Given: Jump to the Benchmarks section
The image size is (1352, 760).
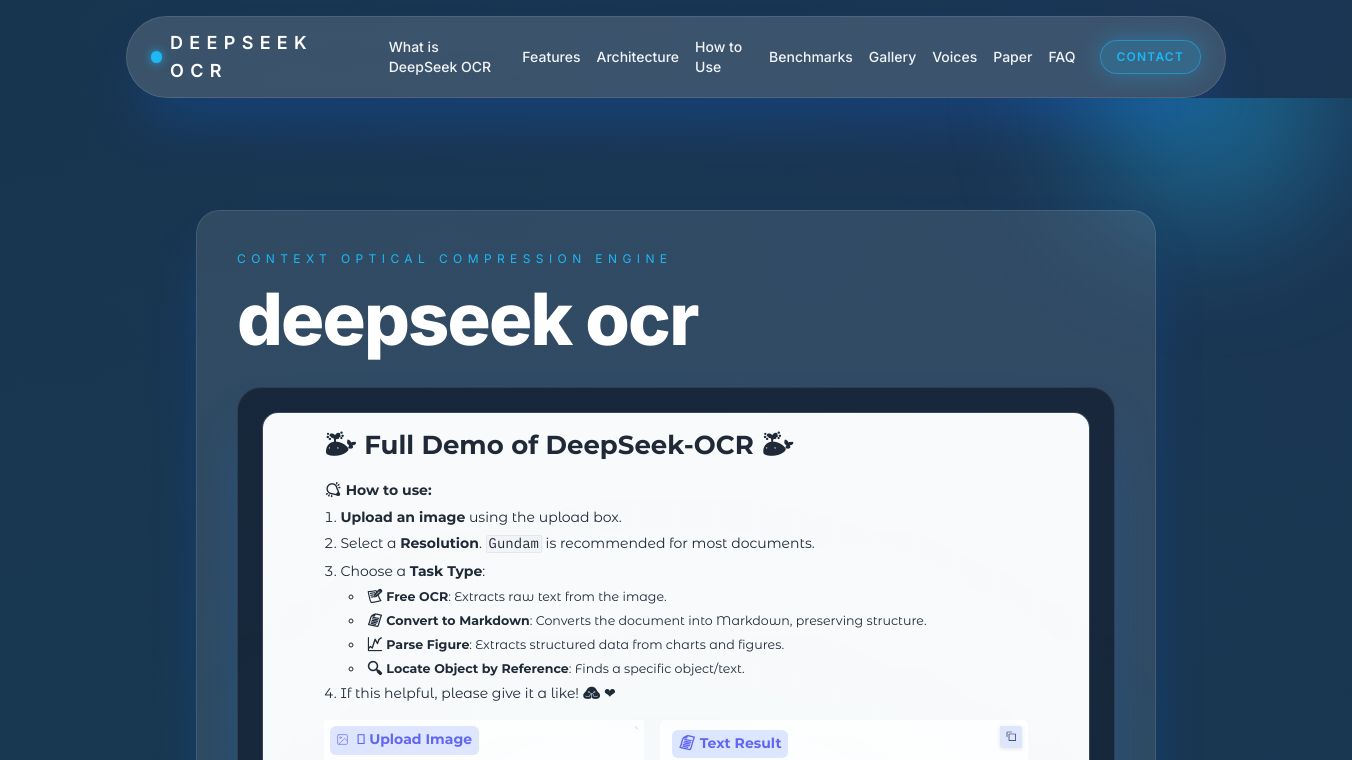Looking at the screenshot, I should point(811,57).
